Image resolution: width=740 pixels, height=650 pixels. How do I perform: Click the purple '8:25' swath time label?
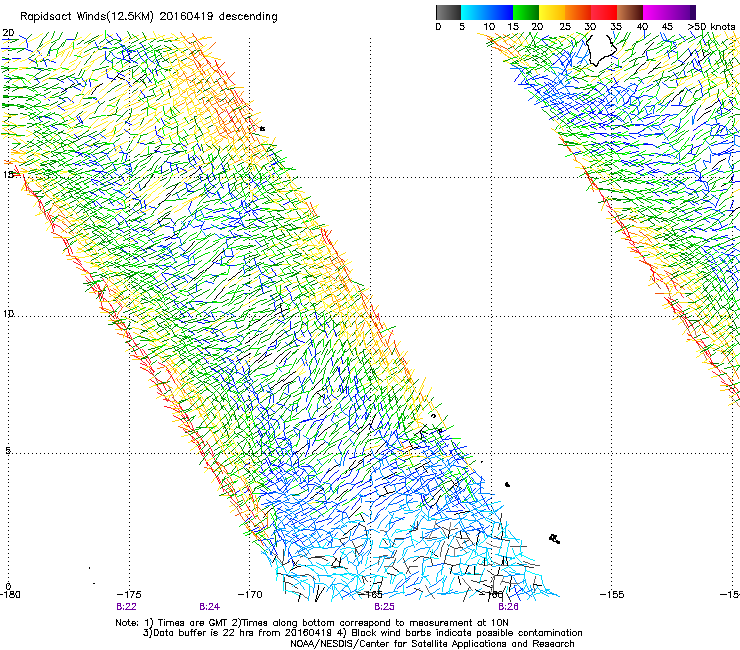pyautogui.click(x=384, y=607)
